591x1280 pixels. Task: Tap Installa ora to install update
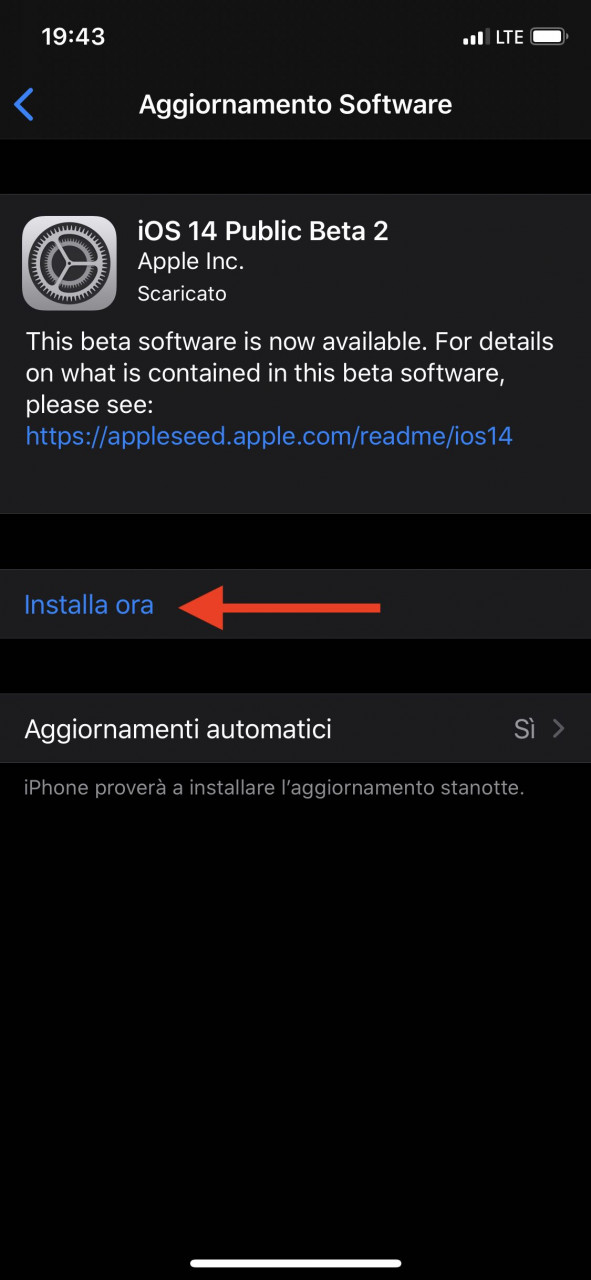click(x=89, y=605)
